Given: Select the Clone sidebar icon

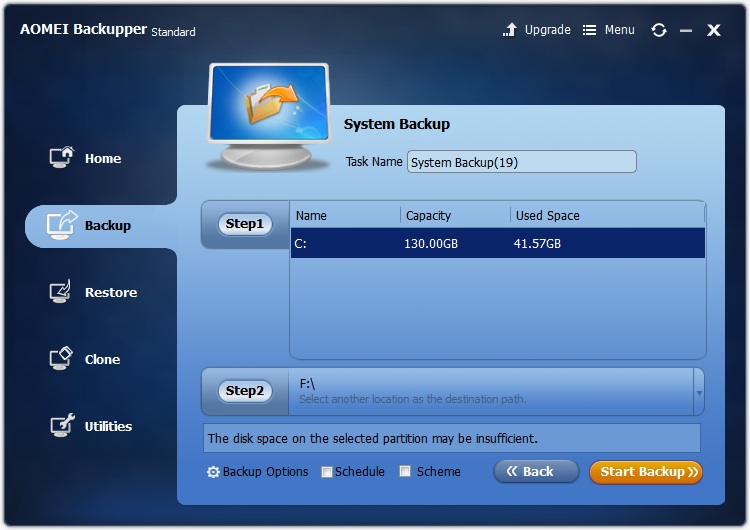Looking at the screenshot, I should (x=62, y=359).
